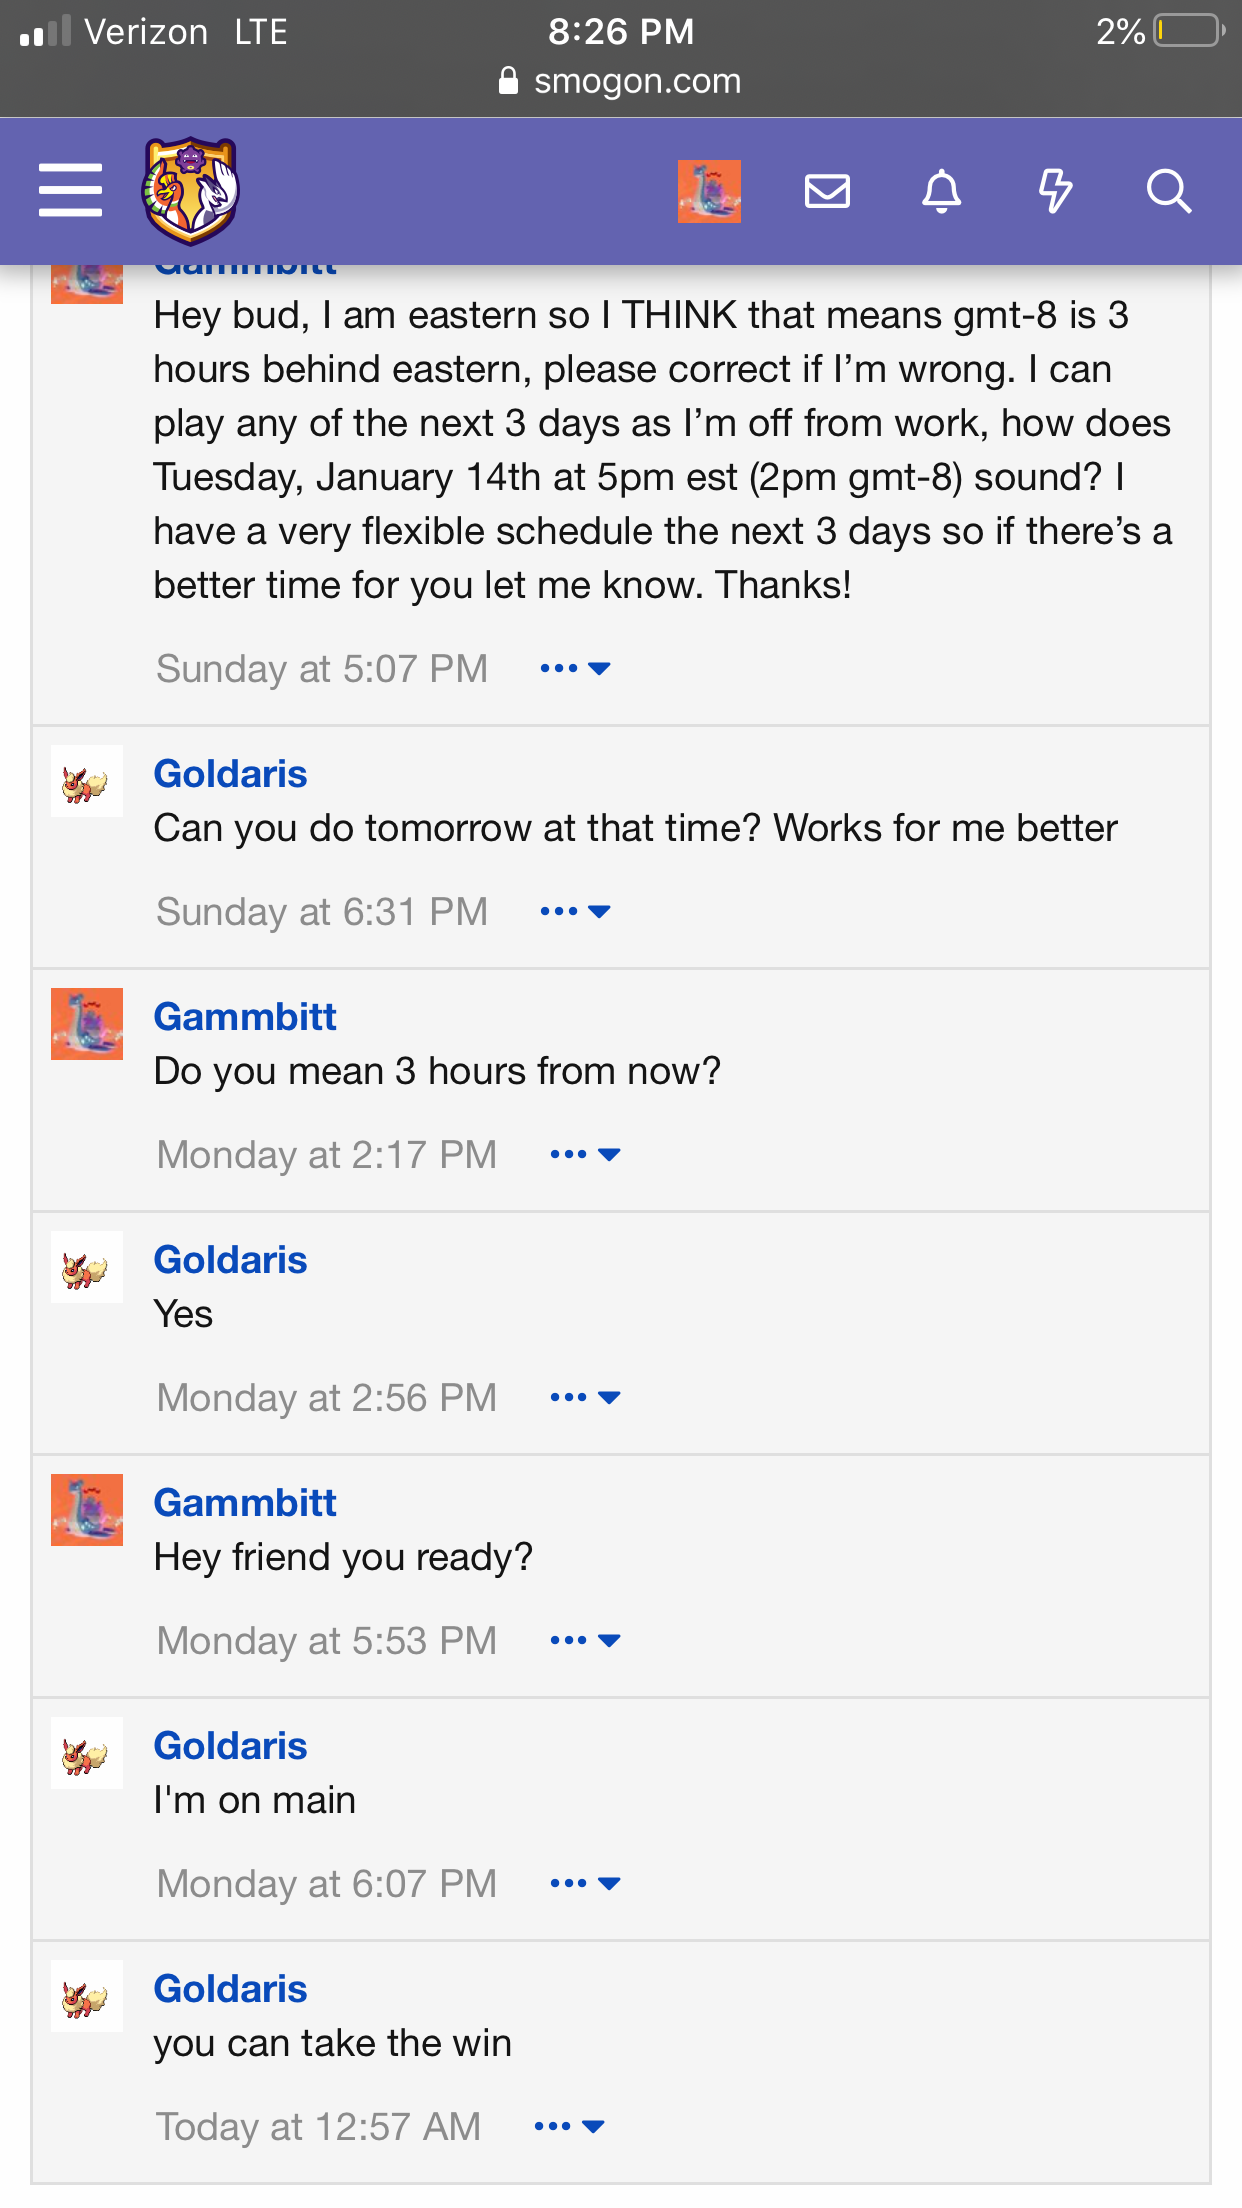Open Goldaris profile from 'I'm on main' message
Viewport: 1242px width, 2208px height.
point(230,1746)
